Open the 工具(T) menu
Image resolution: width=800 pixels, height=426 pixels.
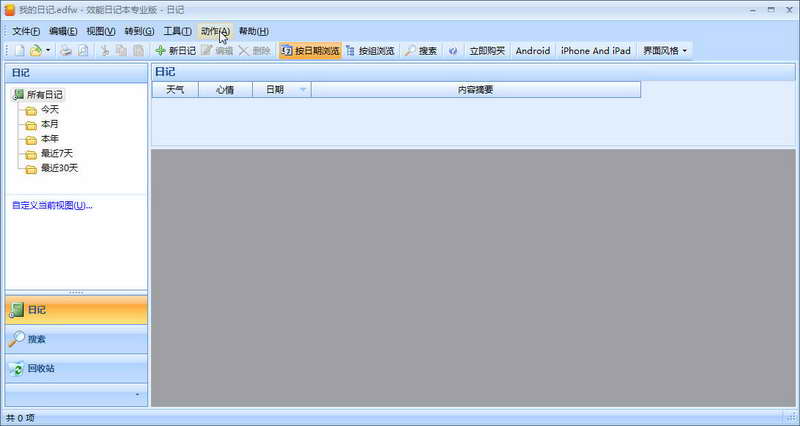(177, 31)
